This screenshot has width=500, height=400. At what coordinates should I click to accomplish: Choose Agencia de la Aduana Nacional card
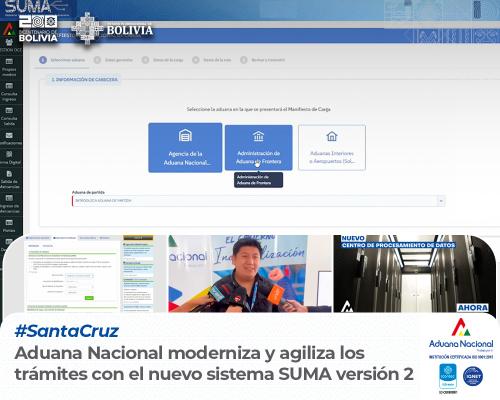click(x=185, y=148)
